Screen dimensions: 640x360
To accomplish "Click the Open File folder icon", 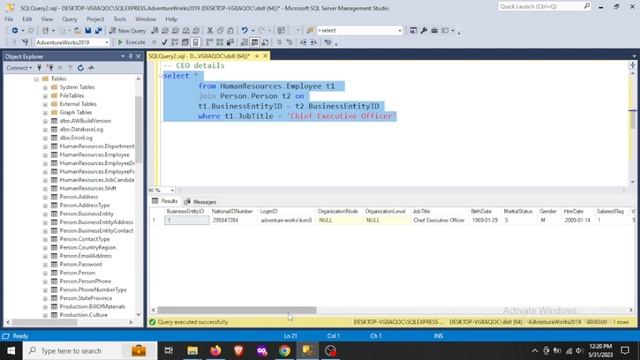I will pyautogui.click(x=77, y=31).
